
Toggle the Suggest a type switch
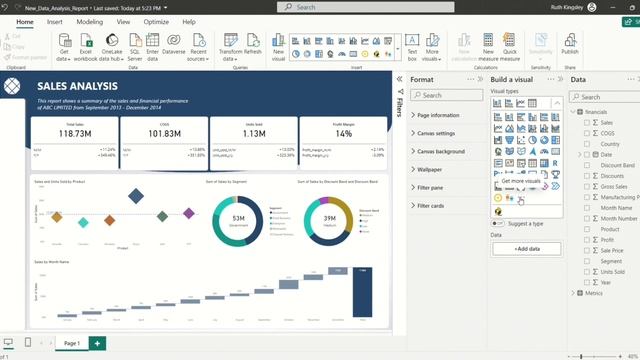[x=498, y=224]
